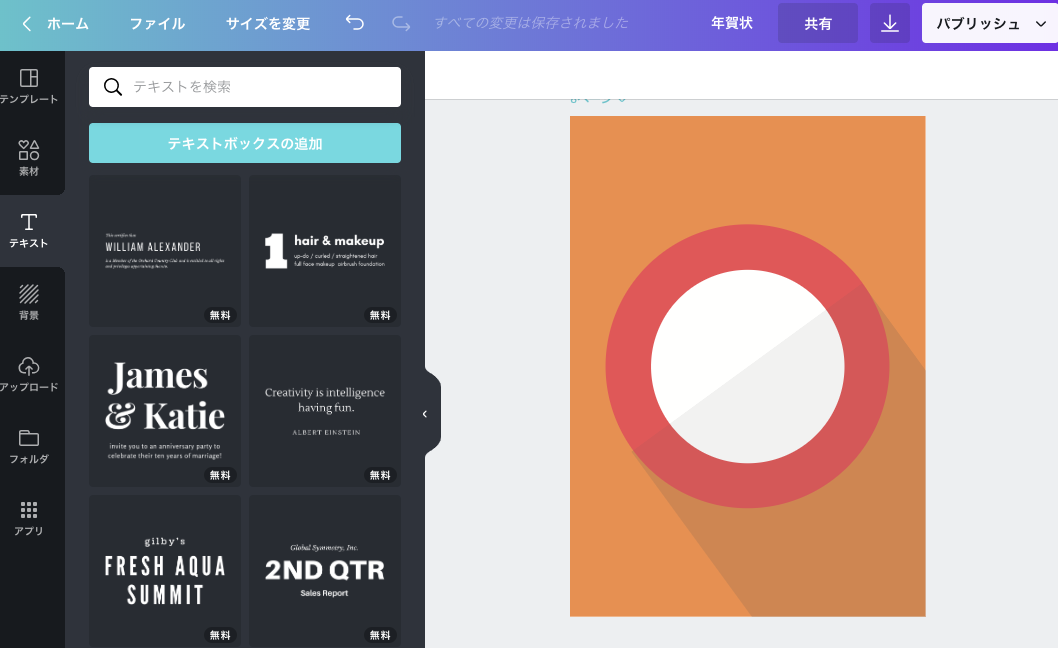Click in the テキストを検索 search field

point(245,86)
